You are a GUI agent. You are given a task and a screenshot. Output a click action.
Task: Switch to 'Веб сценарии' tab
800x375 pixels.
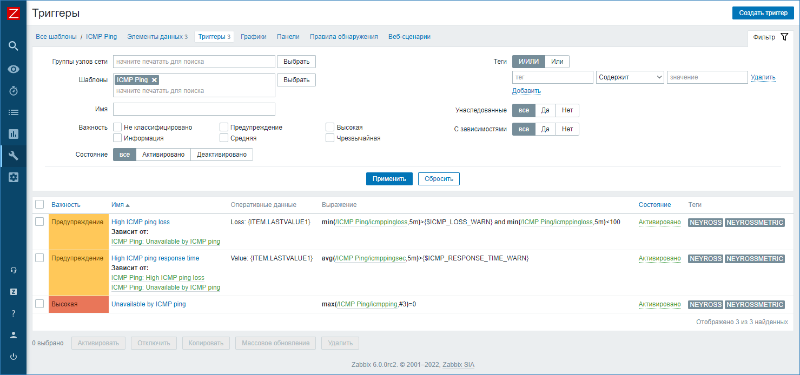click(409, 37)
